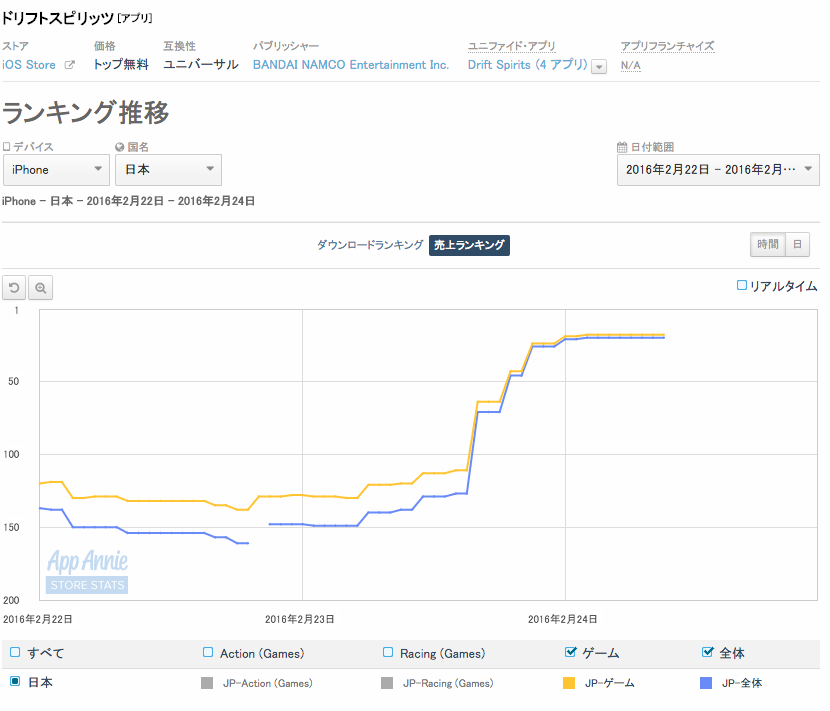This screenshot has width=830, height=711.
Task: Open the date range dropdown
Action: point(718,170)
